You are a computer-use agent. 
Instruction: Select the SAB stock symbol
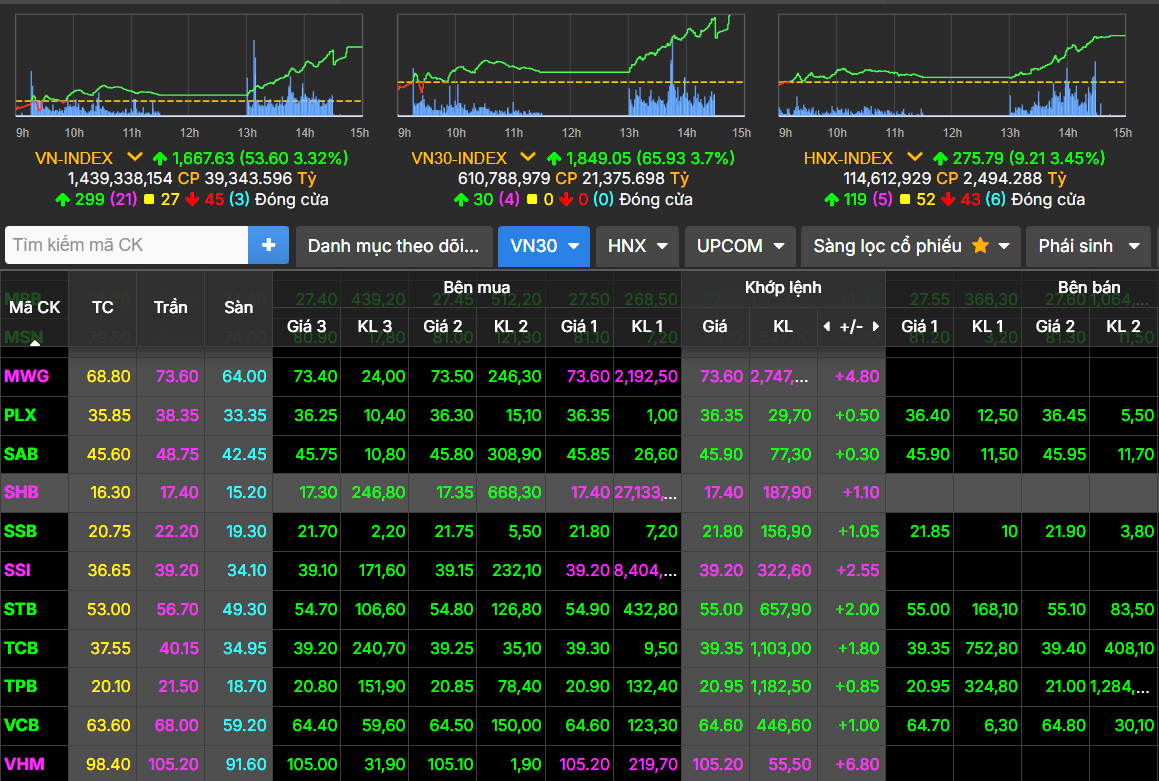(21, 454)
